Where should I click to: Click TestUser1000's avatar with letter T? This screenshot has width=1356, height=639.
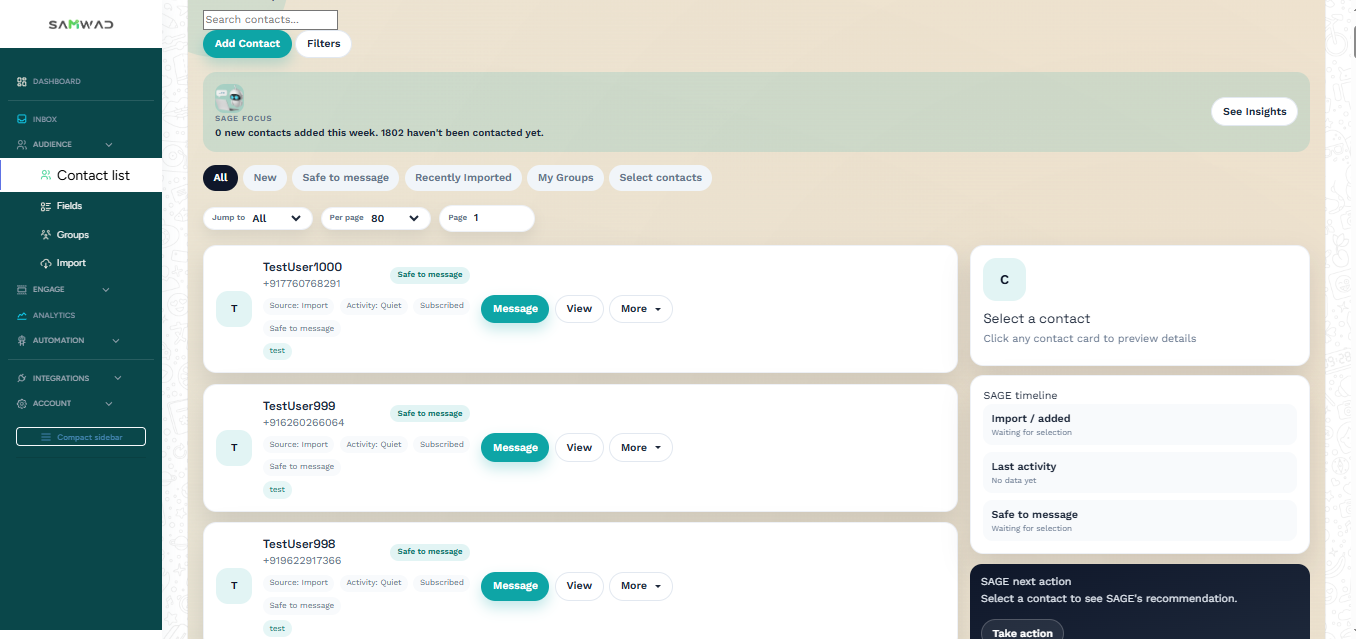234,309
